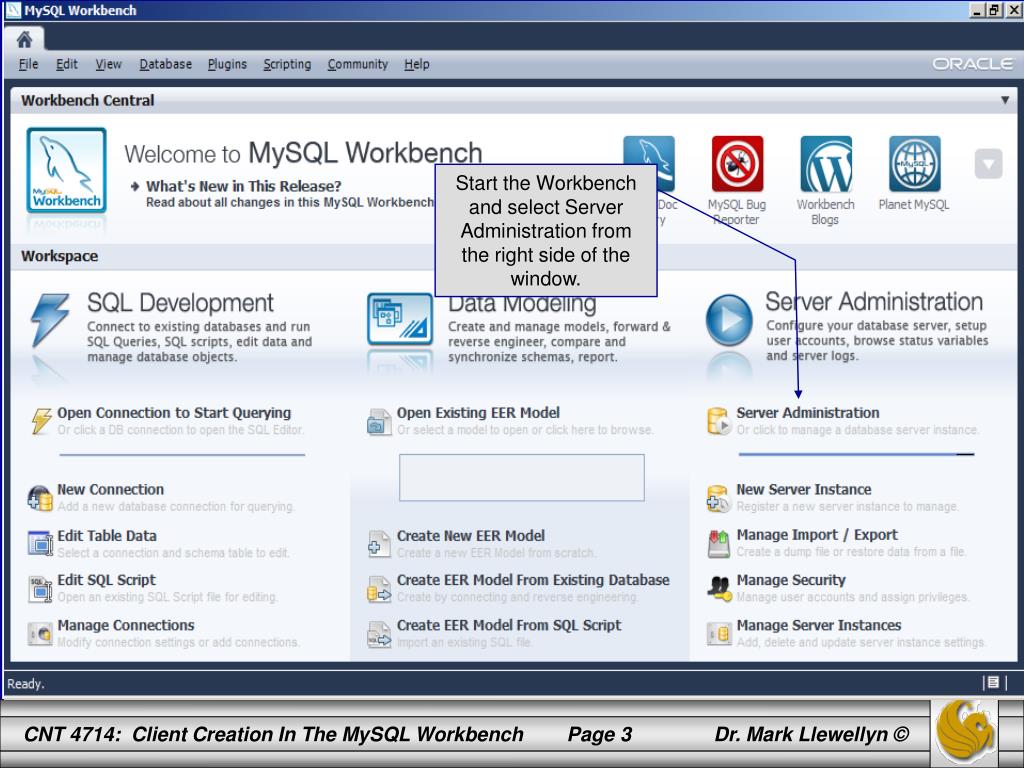The height and width of the screenshot is (768, 1024).
Task: Open the Community menu
Action: tap(358, 64)
